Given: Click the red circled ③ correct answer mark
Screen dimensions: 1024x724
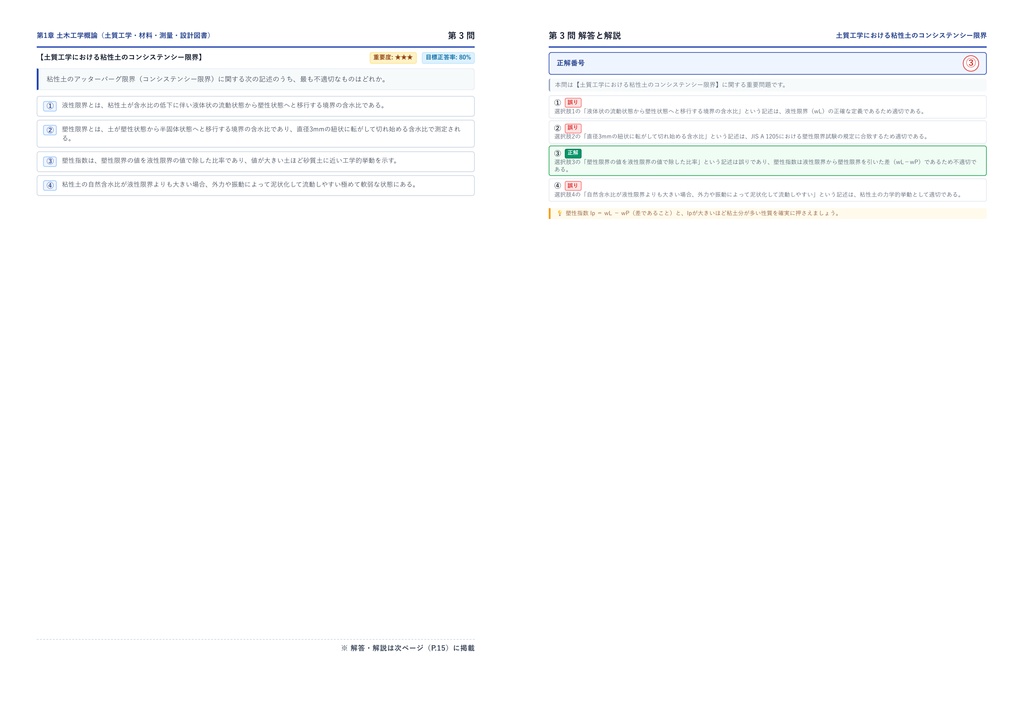Looking at the screenshot, I should (x=970, y=63).
